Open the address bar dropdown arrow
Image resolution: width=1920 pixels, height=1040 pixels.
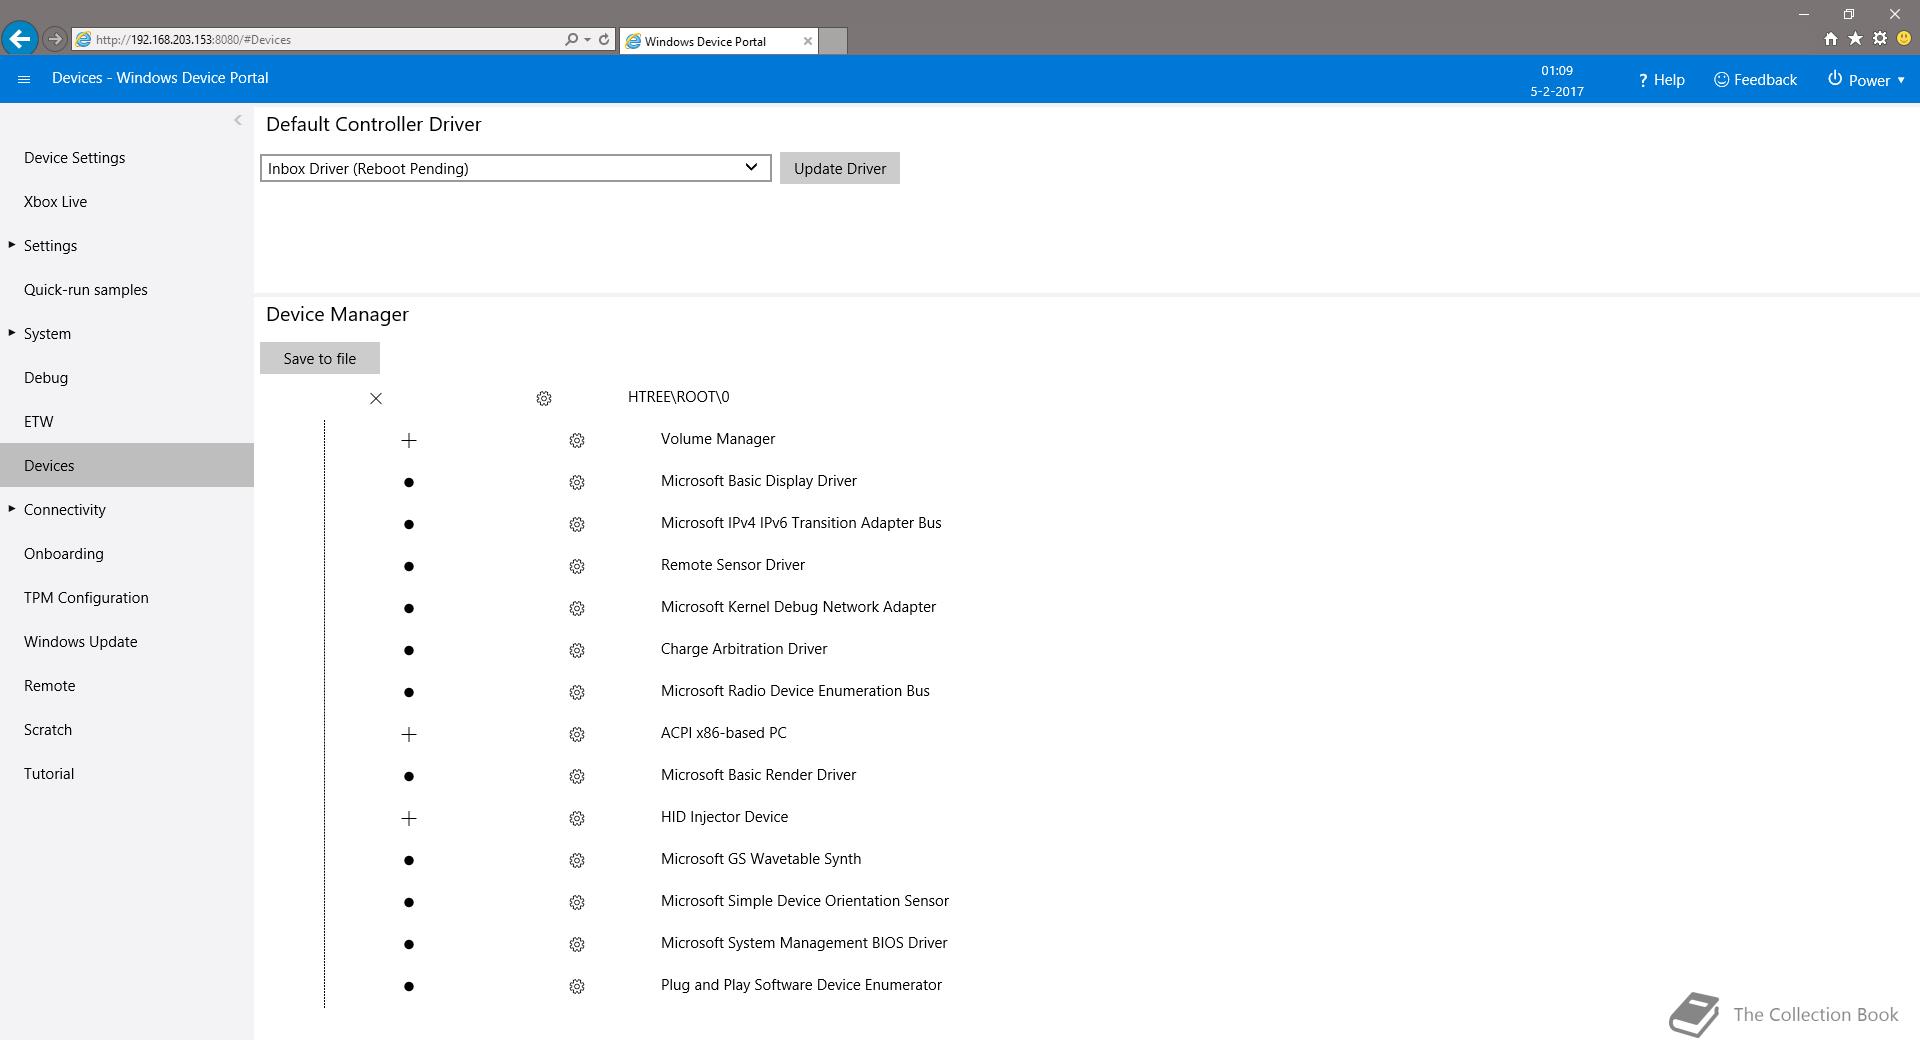tap(587, 40)
